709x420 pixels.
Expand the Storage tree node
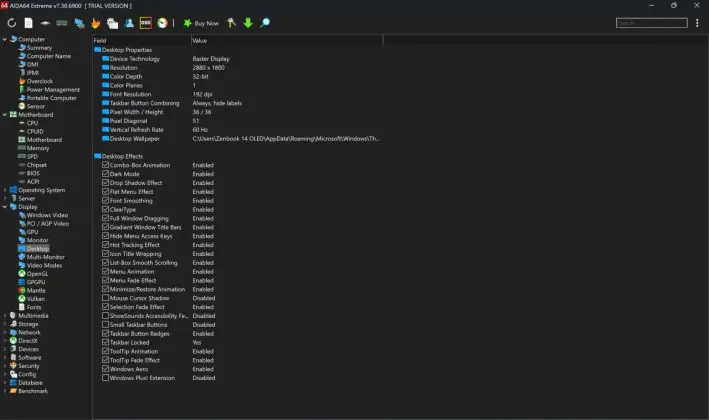(5, 324)
